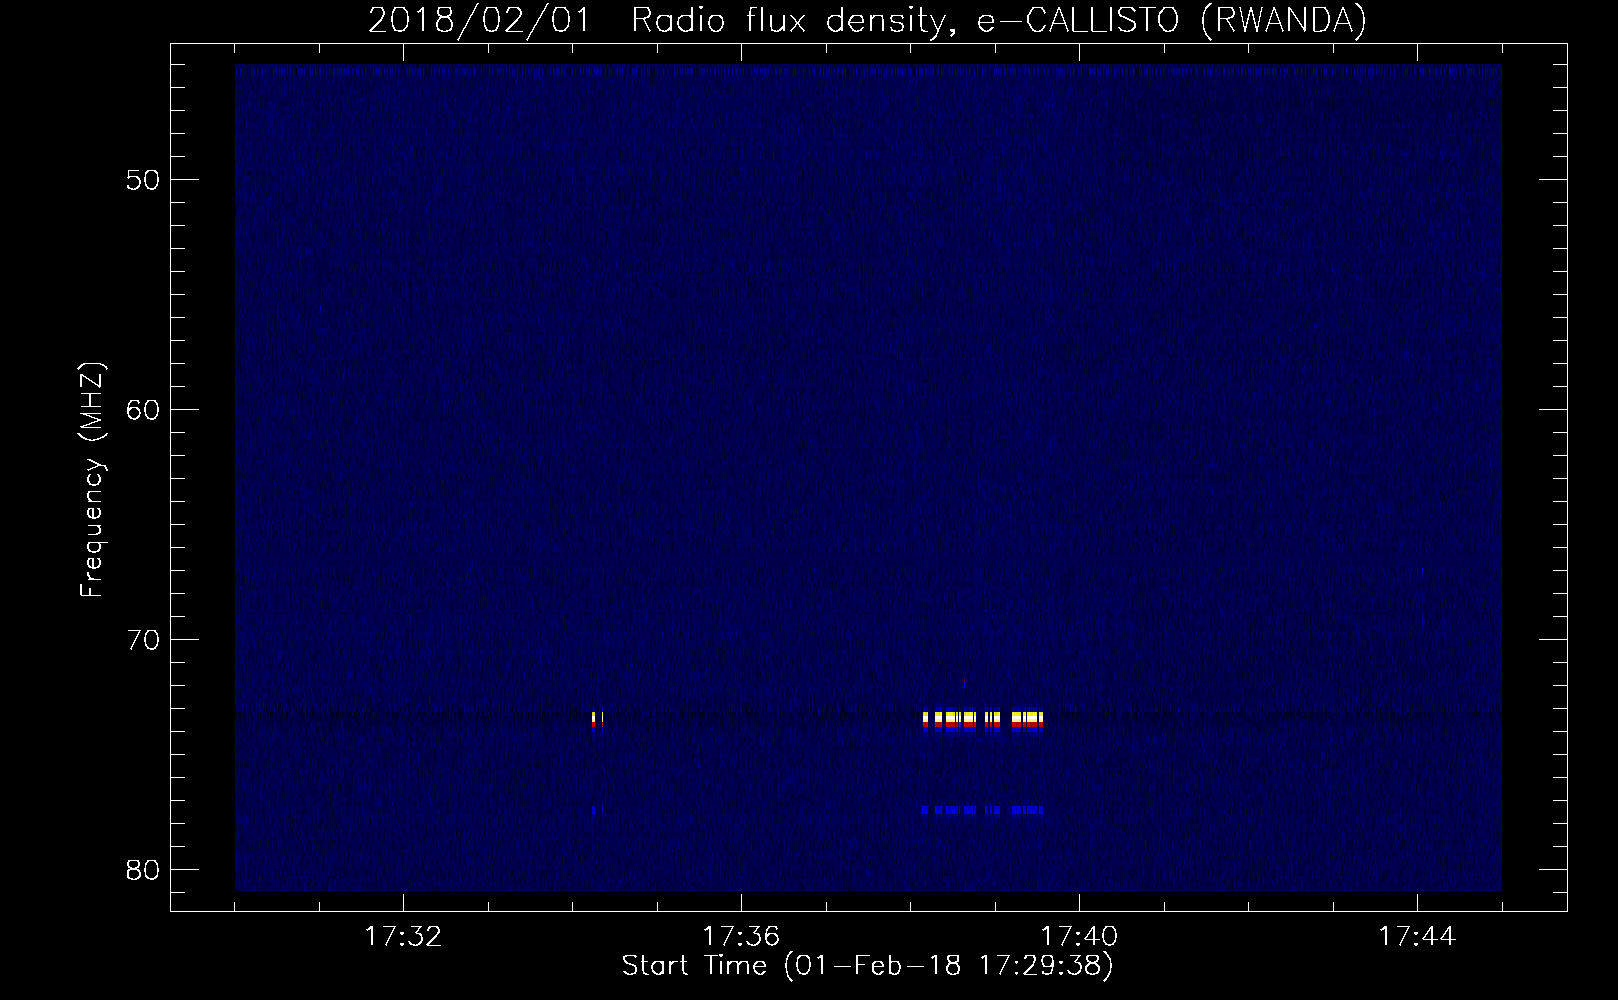Screen dimensions: 1618x1000
Task: Click the 17:44 time tick label
Action: click(x=1418, y=938)
